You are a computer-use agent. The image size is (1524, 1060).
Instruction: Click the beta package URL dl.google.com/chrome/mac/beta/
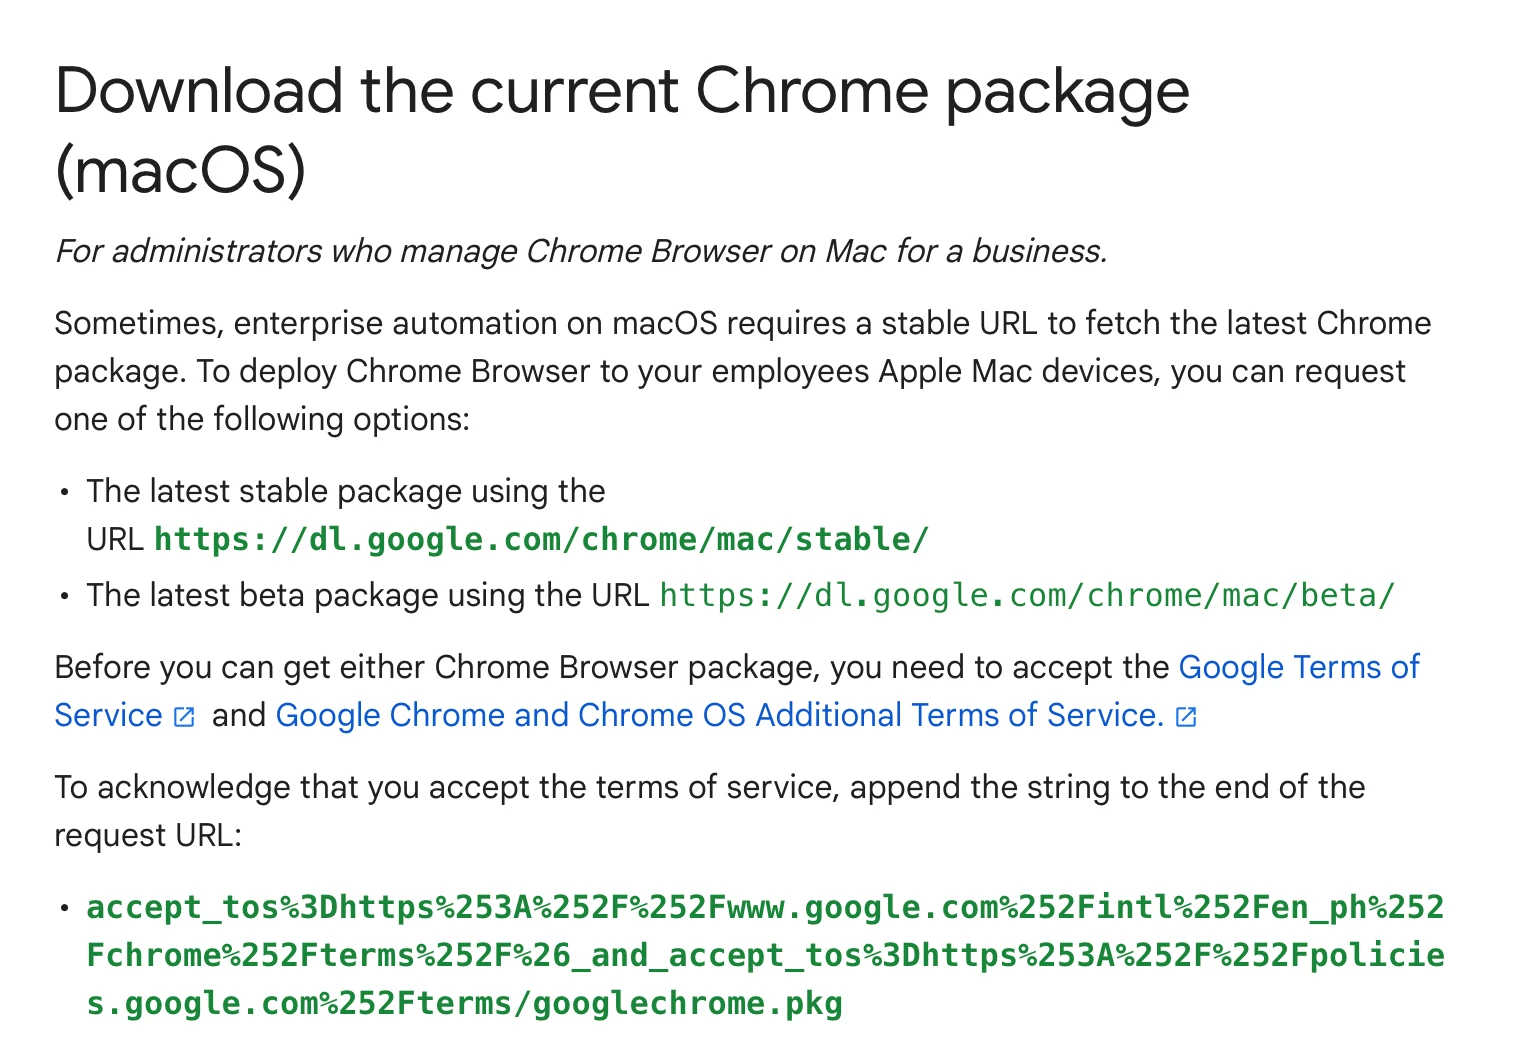pyautogui.click(x=1027, y=596)
